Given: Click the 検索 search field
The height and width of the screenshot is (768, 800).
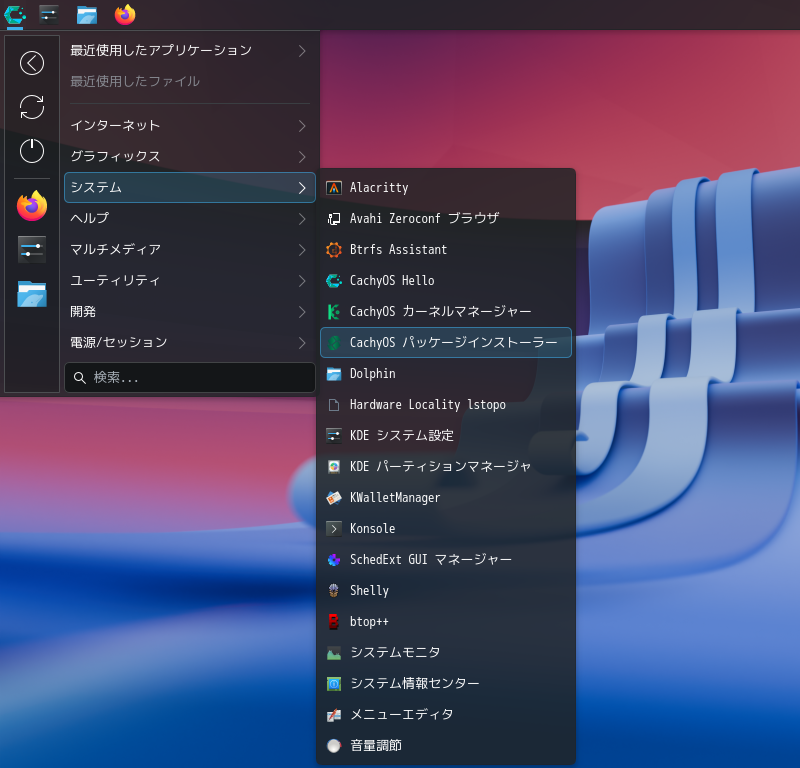Looking at the screenshot, I should 190,378.
